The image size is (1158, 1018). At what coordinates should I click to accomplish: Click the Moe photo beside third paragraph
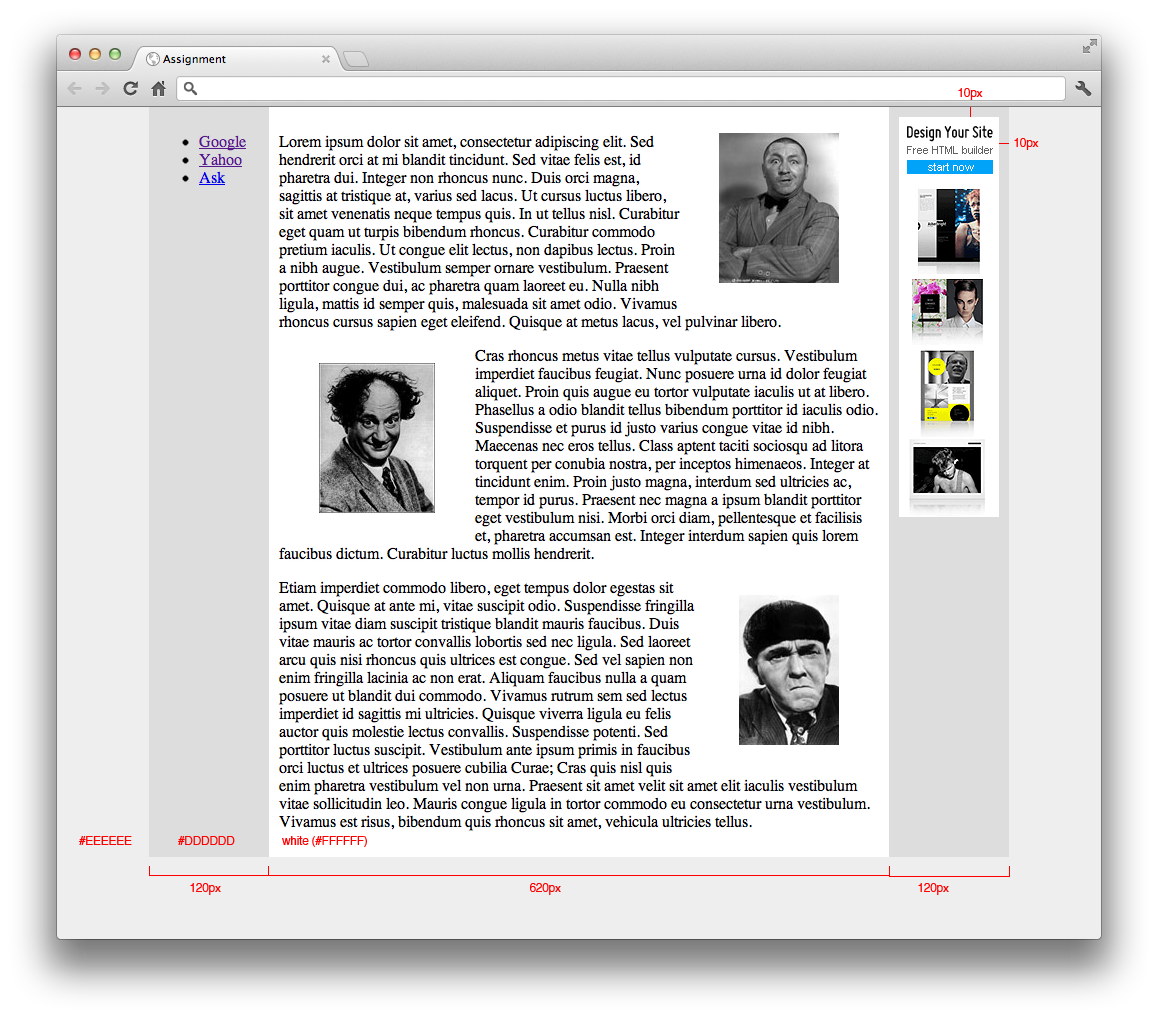[789, 670]
